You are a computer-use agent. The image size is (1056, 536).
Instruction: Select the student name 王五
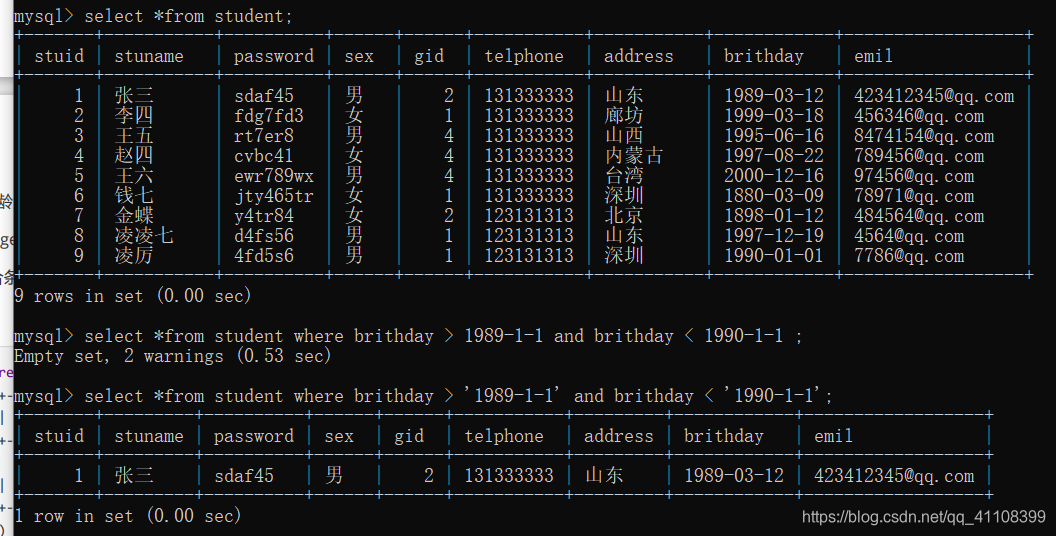[x=134, y=135]
